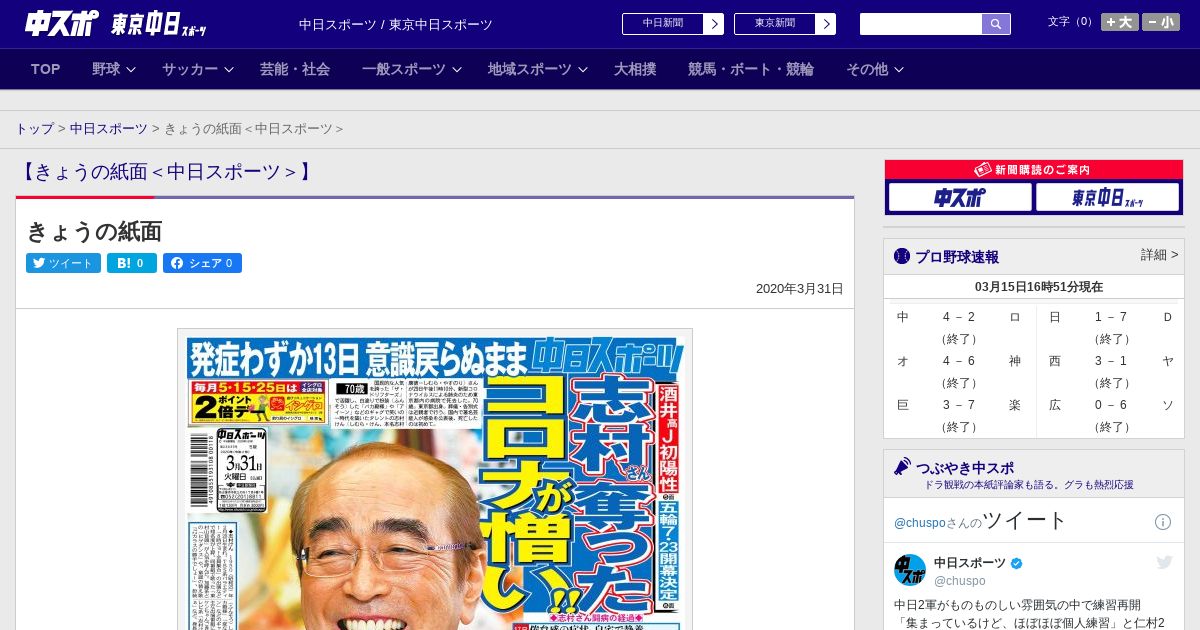This screenshot has height=630, width=1200.
Task: Click プロ野球速報 baseball icon
Action: click(x=902, y=257)
